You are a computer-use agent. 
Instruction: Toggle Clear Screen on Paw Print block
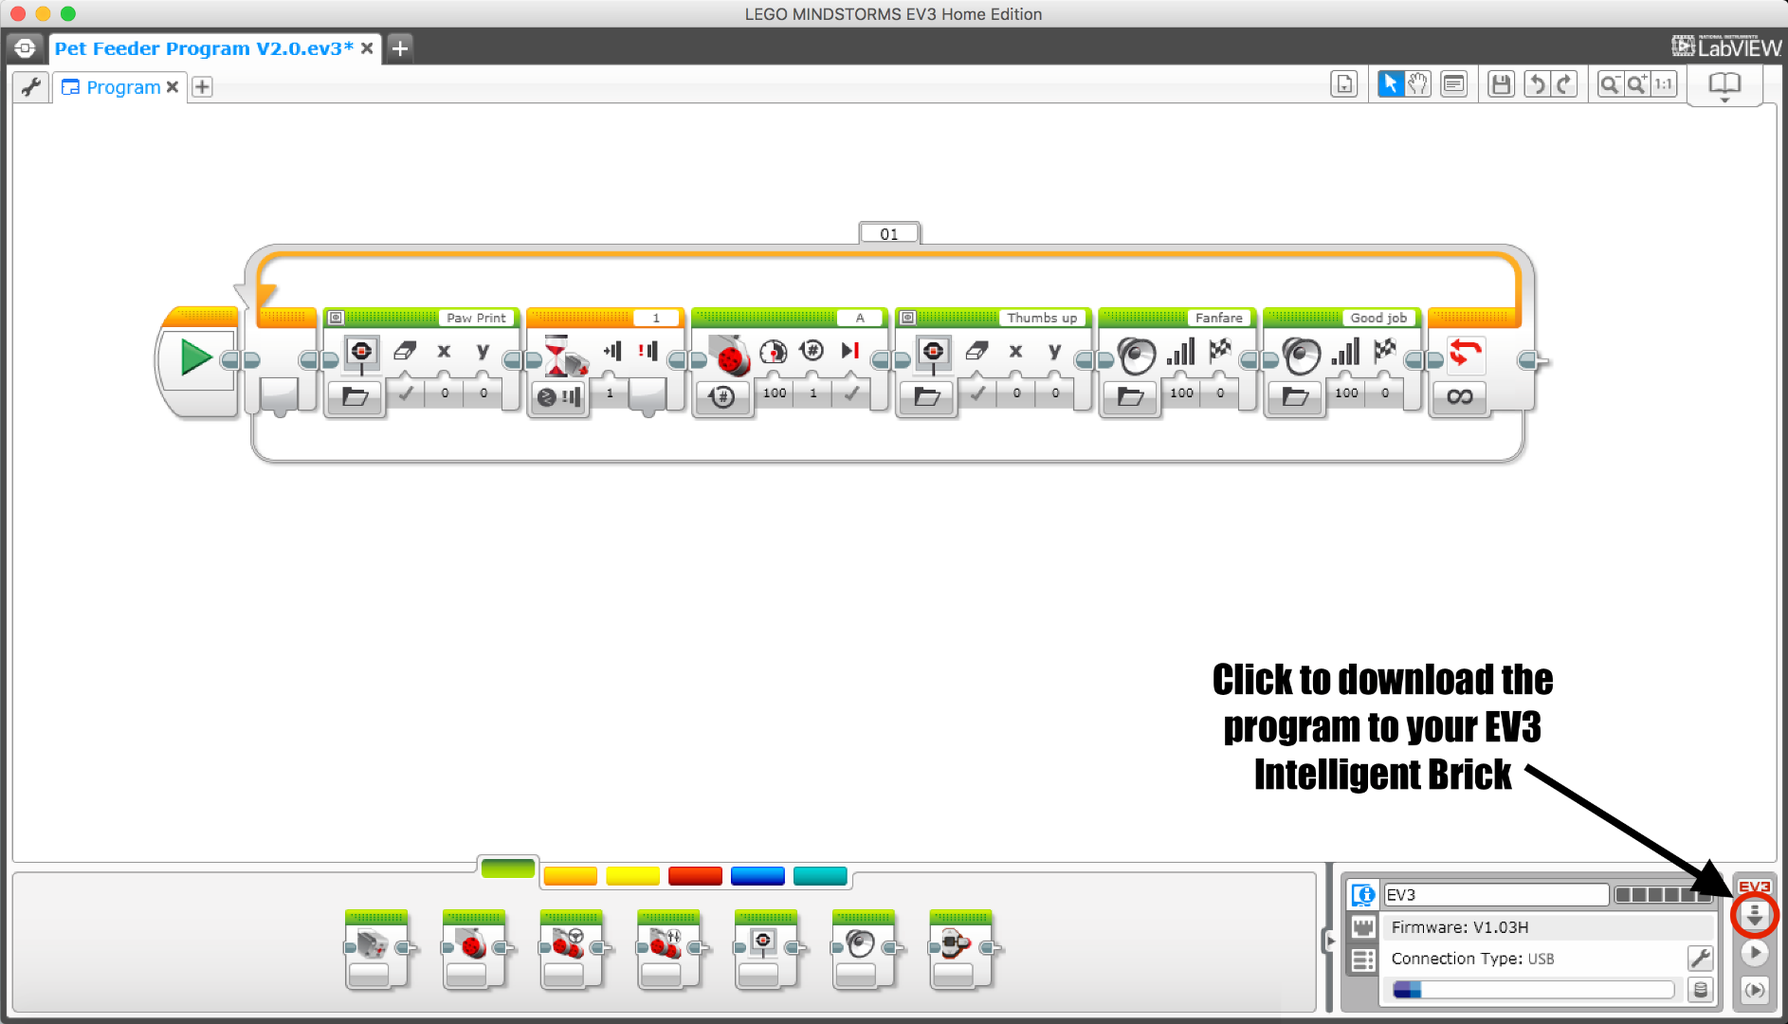pos(405,393)
